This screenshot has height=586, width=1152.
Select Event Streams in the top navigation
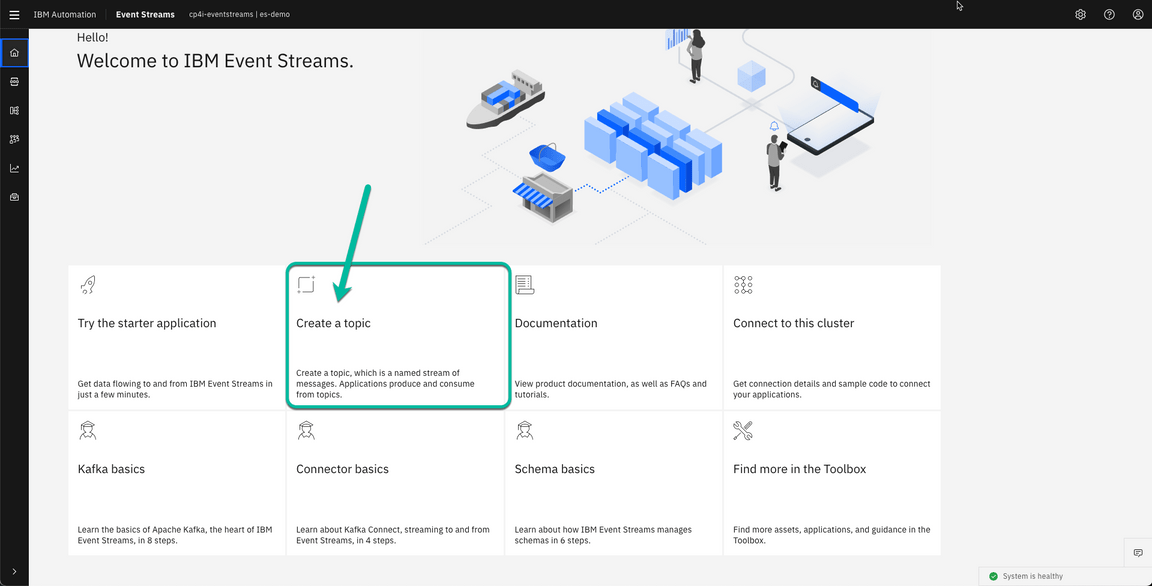point(144,14)
